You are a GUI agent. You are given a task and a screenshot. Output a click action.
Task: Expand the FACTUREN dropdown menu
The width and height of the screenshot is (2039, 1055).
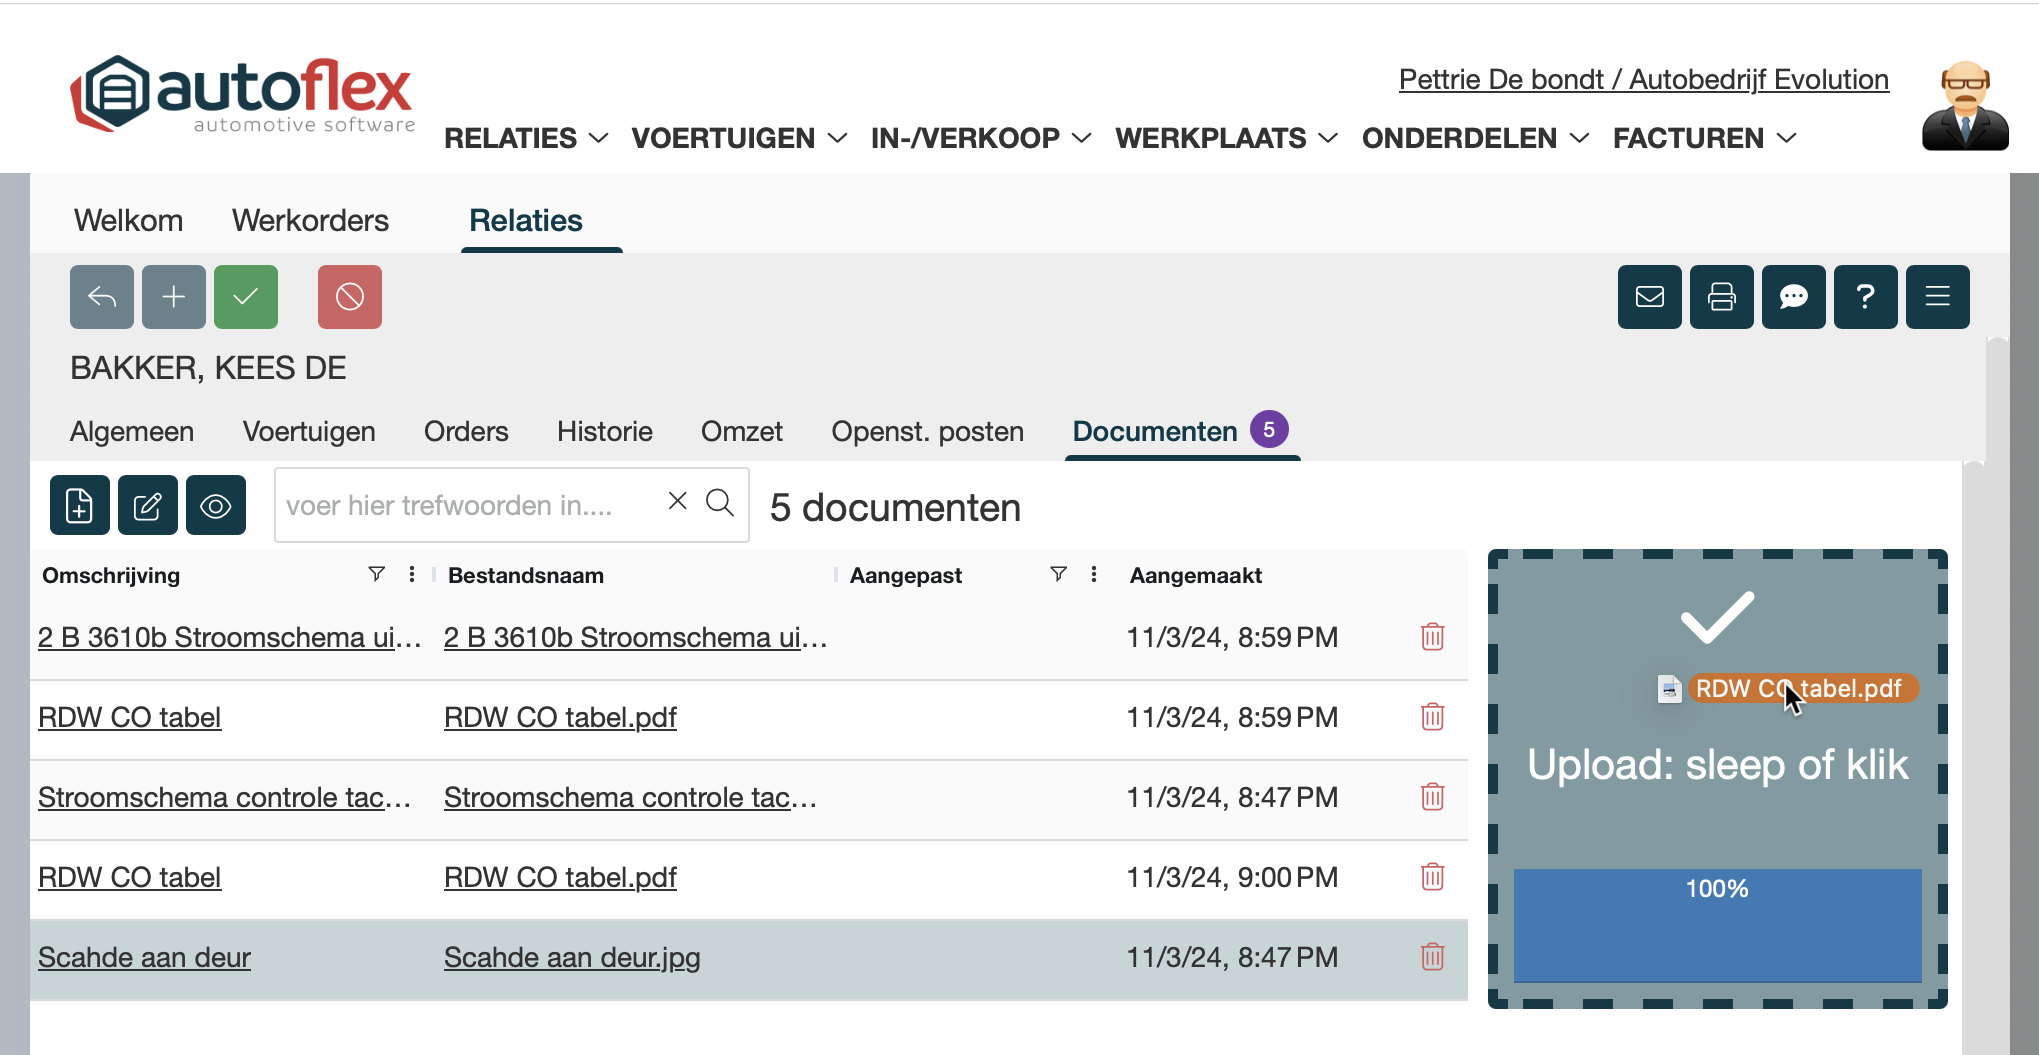pos(1704,138)
